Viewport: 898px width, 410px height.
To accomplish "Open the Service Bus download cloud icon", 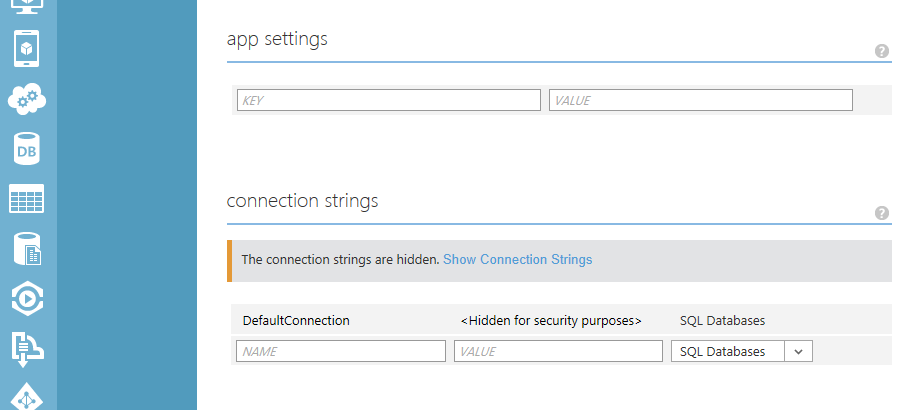I will pyautogui.click(x=27, y=349).
